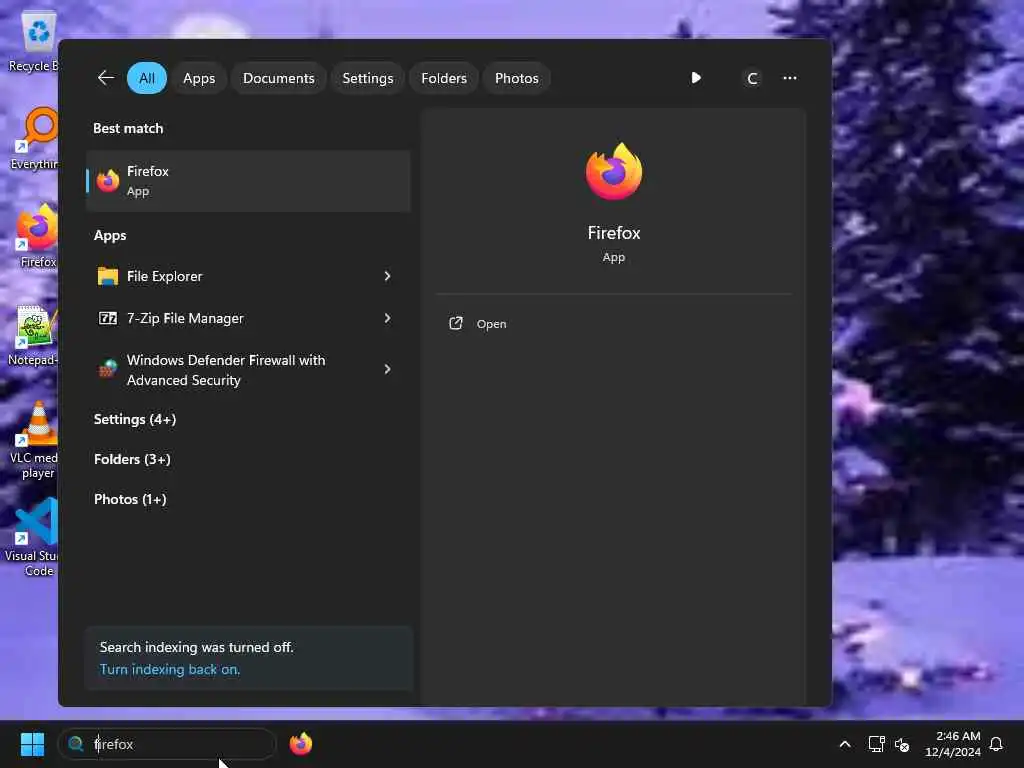The height and width of the screenshot is (768, 1024).
Task: Expand the File Explorer result chevron
Action: (387, 276)
